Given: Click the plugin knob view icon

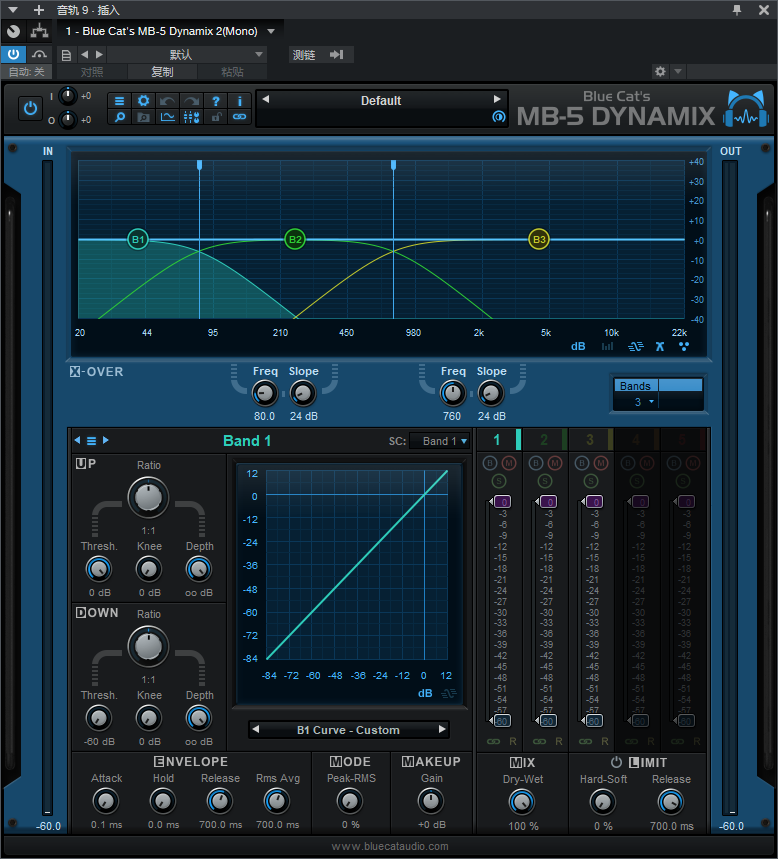Looking at the screenshot, I should (x=14, y=31).
